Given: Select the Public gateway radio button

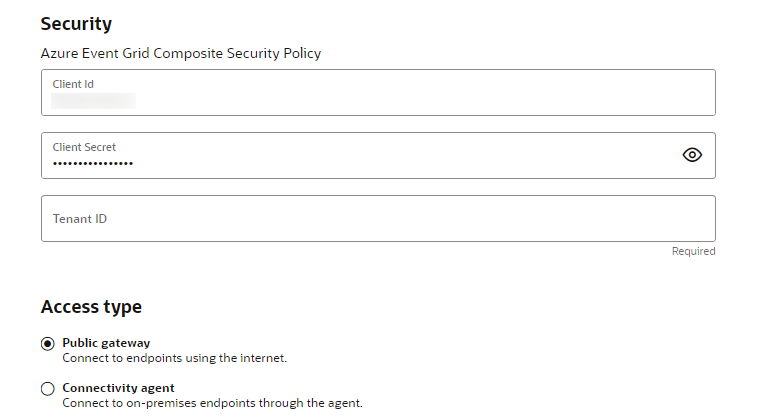Looking at the screenshot, I should [x=48, y=343].
